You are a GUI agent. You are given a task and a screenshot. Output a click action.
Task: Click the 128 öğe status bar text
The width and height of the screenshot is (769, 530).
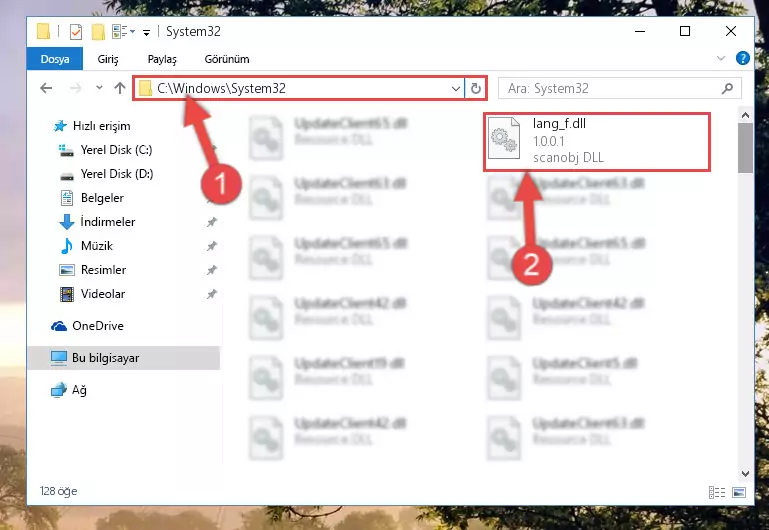(x=58, y=491)
